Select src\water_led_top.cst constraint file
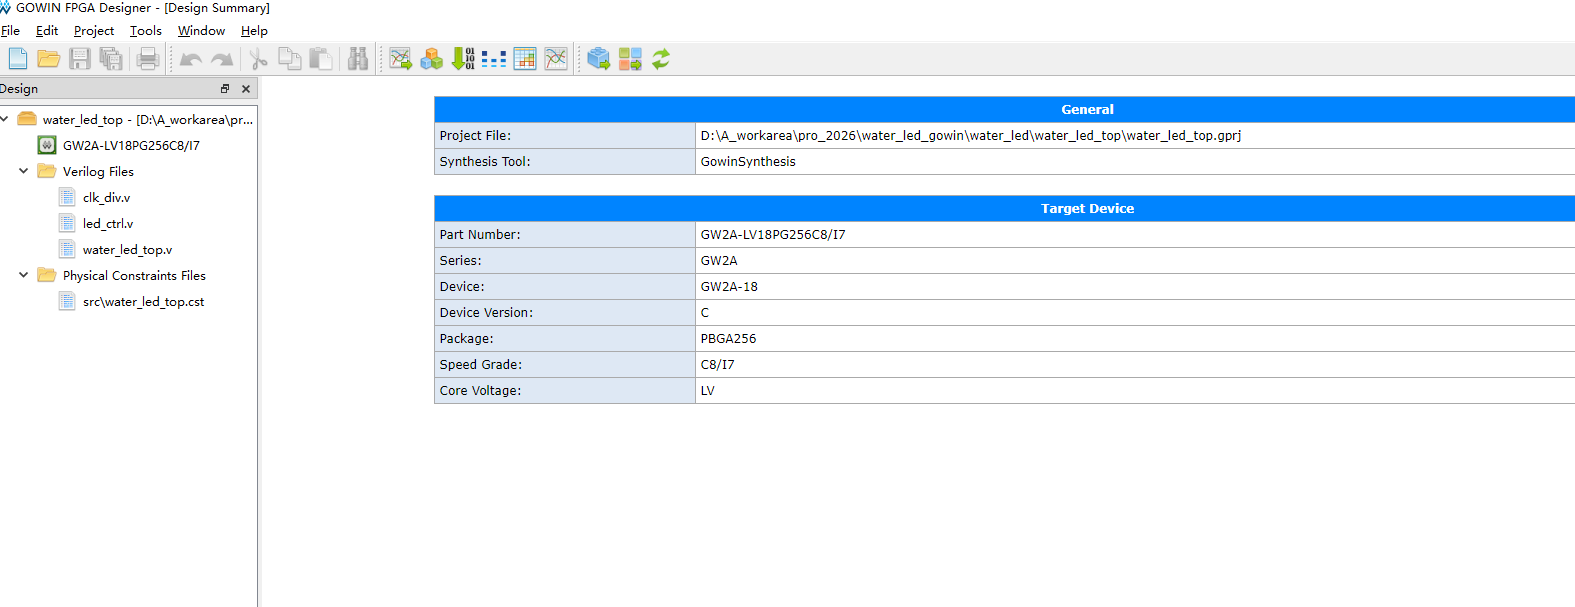Screen dimensions: 1575x607 coord(143,301)
